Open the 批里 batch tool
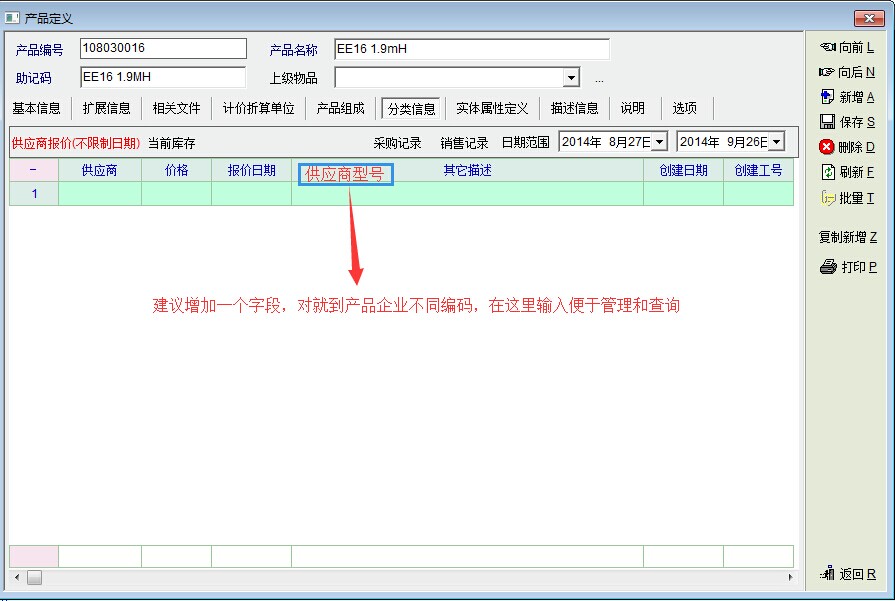The image size is (895, 601). [846, 198]
